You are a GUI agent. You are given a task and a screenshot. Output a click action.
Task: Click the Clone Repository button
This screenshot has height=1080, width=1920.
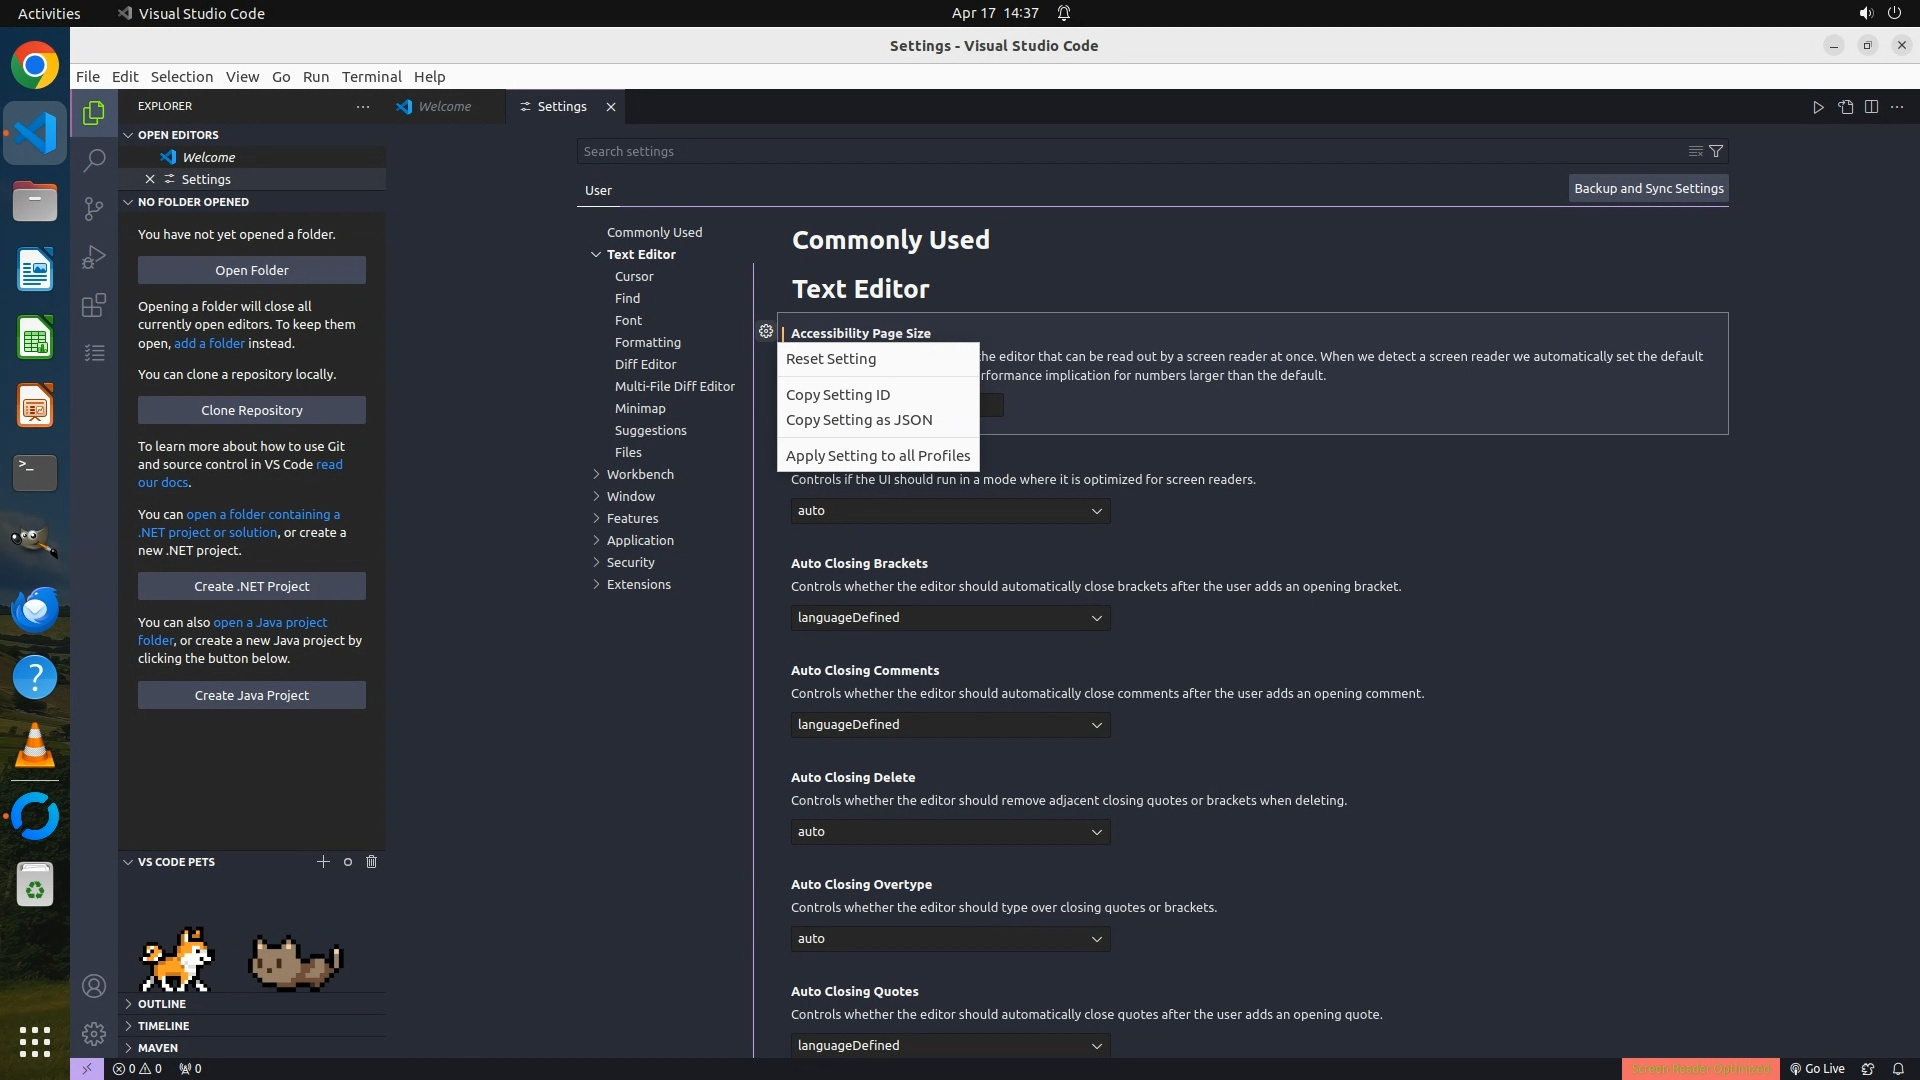(x=251, y=410)
